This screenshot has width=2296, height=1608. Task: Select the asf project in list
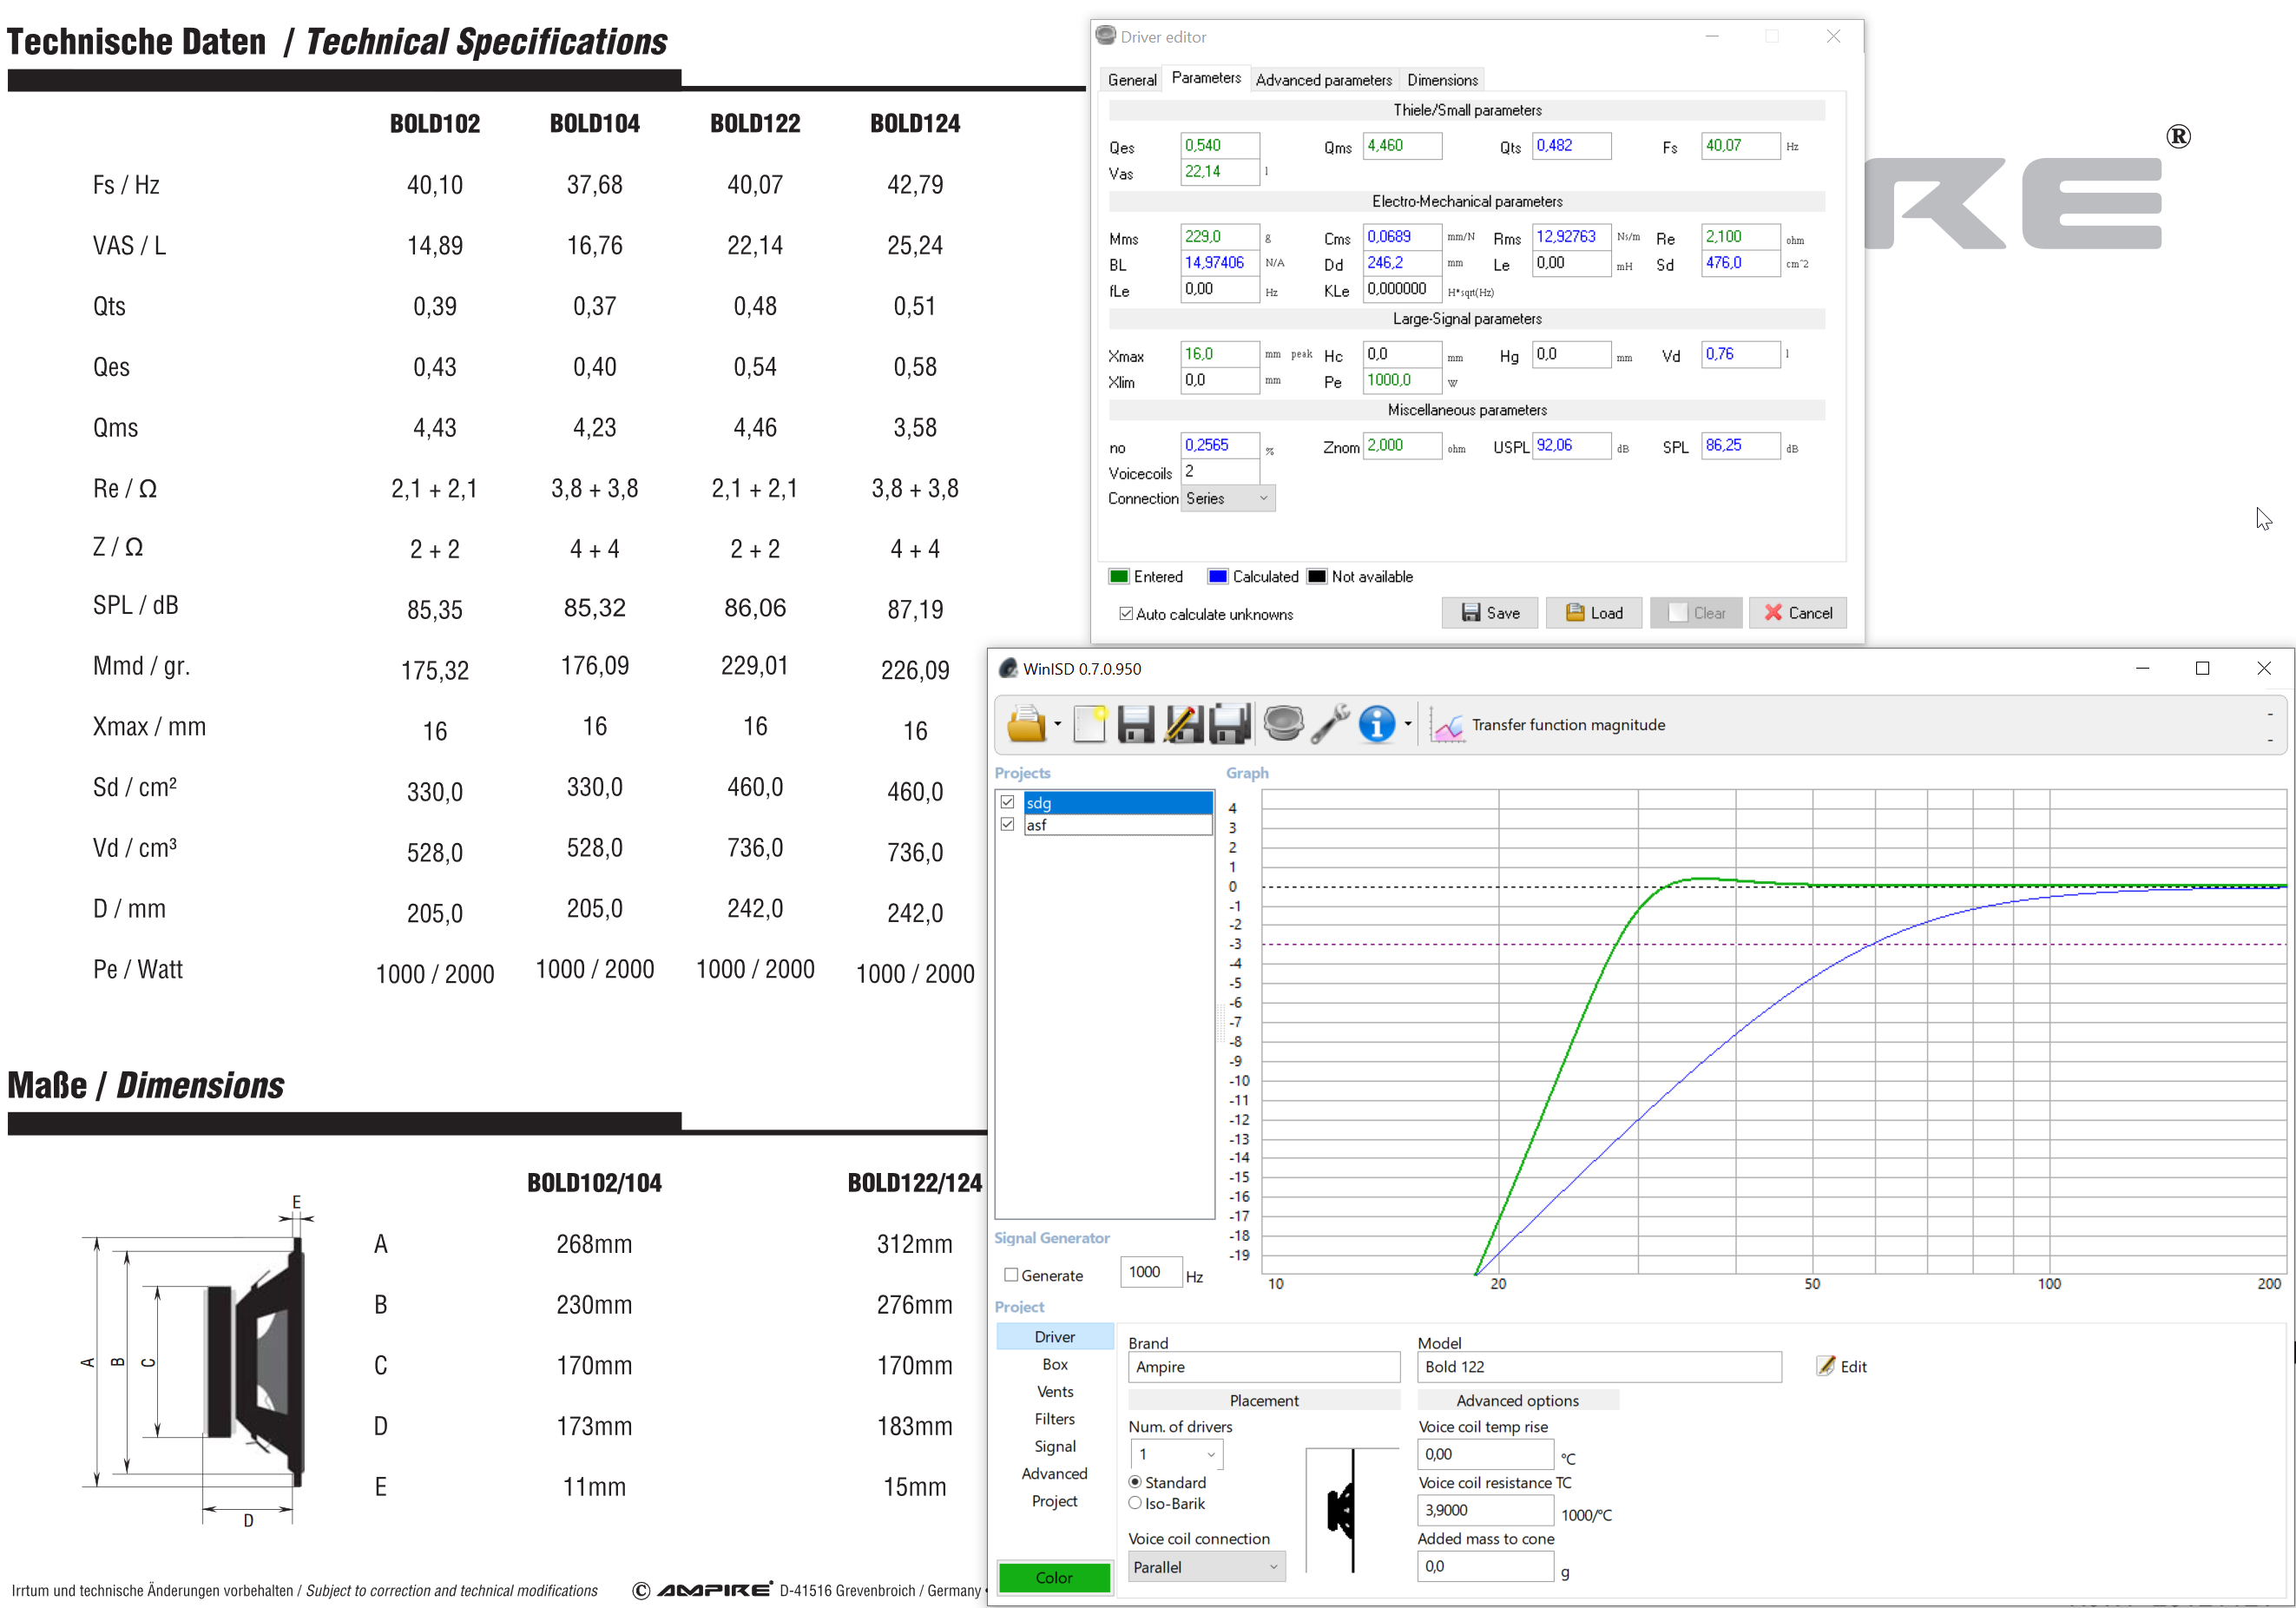coord(1118,825)
